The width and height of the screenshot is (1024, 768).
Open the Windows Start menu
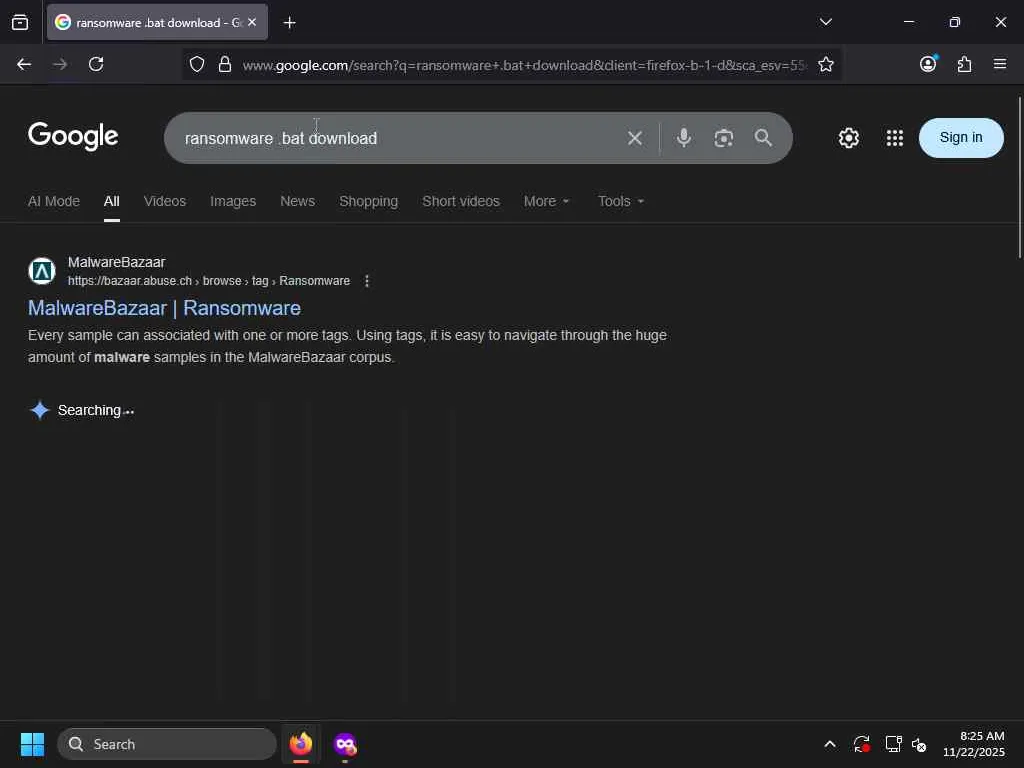pyautogui.click(x=32, y=744)
